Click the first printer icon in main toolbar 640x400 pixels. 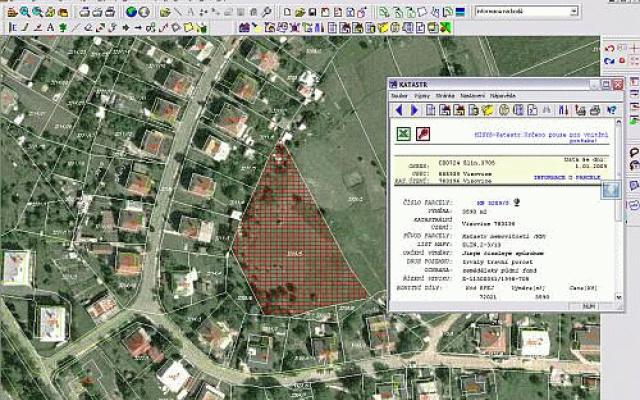click(x=84, y=12)
